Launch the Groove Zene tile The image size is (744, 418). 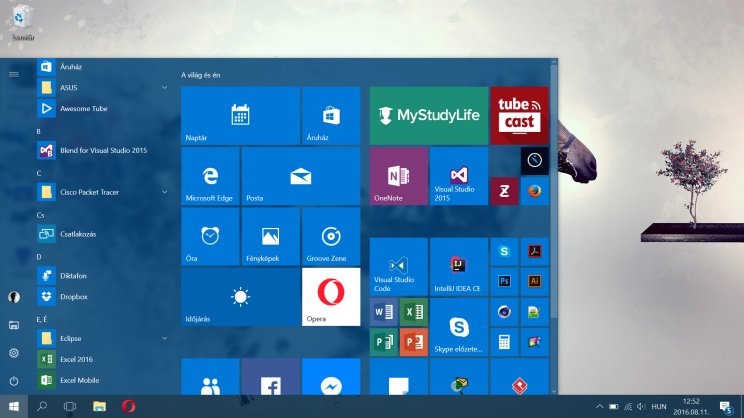[331, 236]
